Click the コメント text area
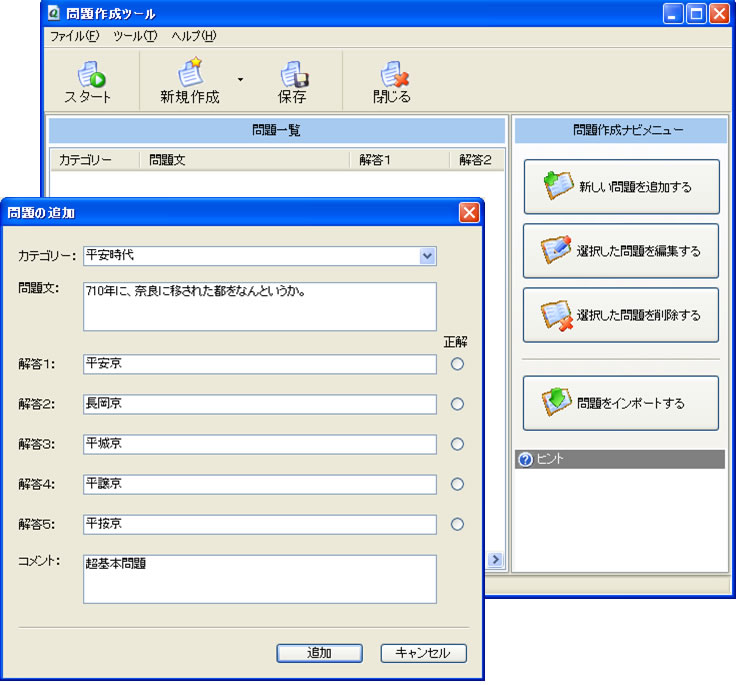The width and height of the screenshot is (737, 685). pos(260,579)
